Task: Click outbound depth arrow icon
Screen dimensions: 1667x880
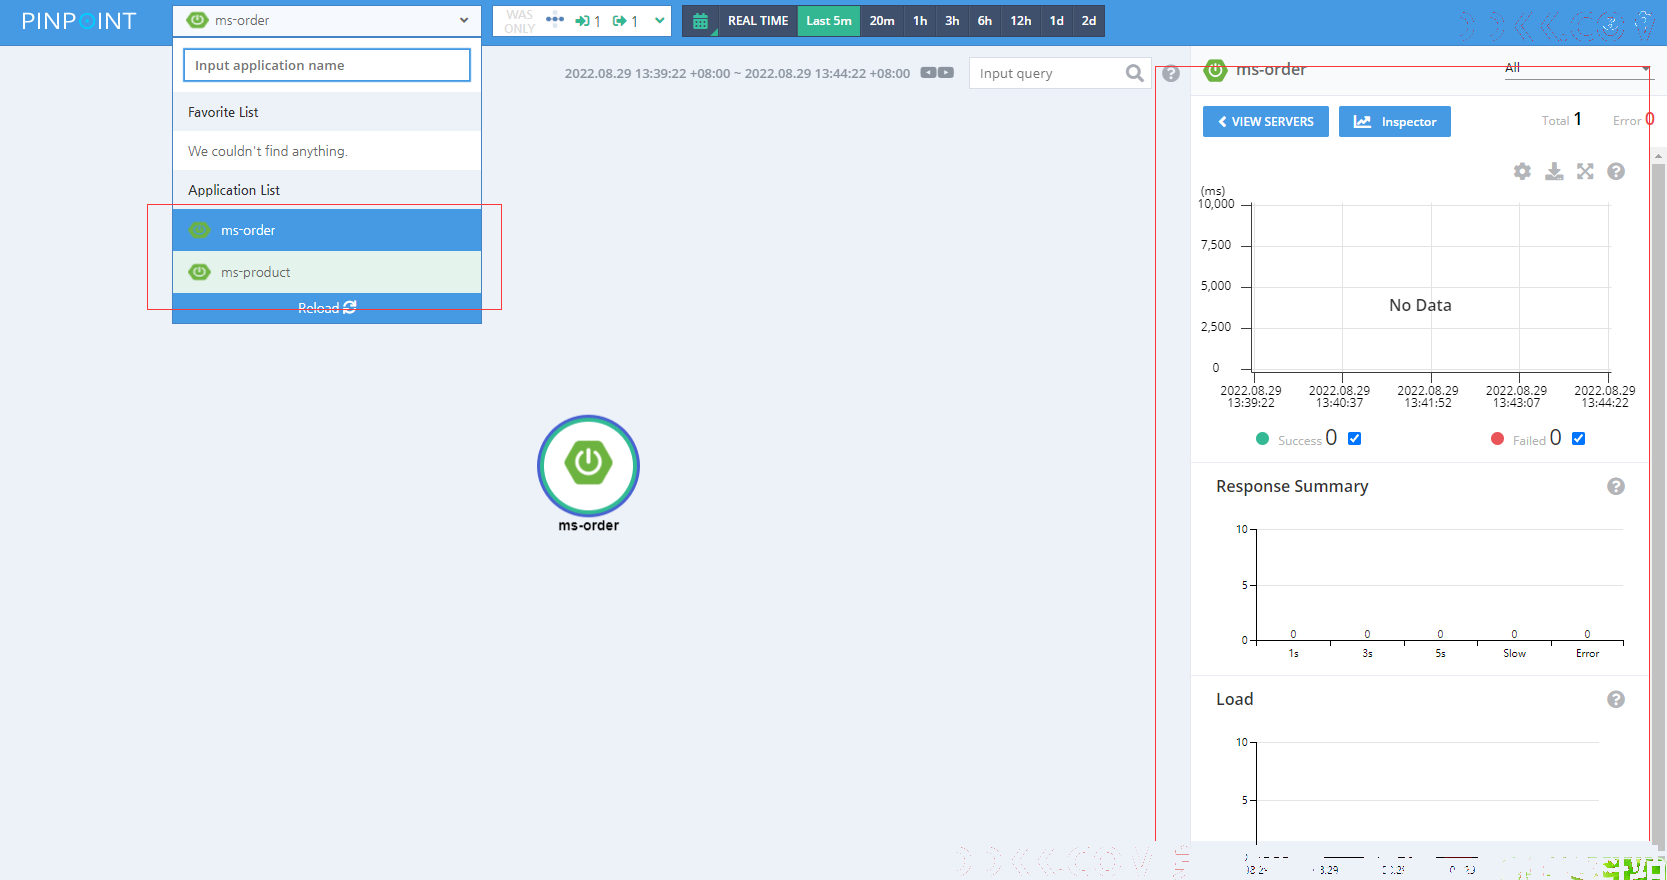Action: coord(620,21)
